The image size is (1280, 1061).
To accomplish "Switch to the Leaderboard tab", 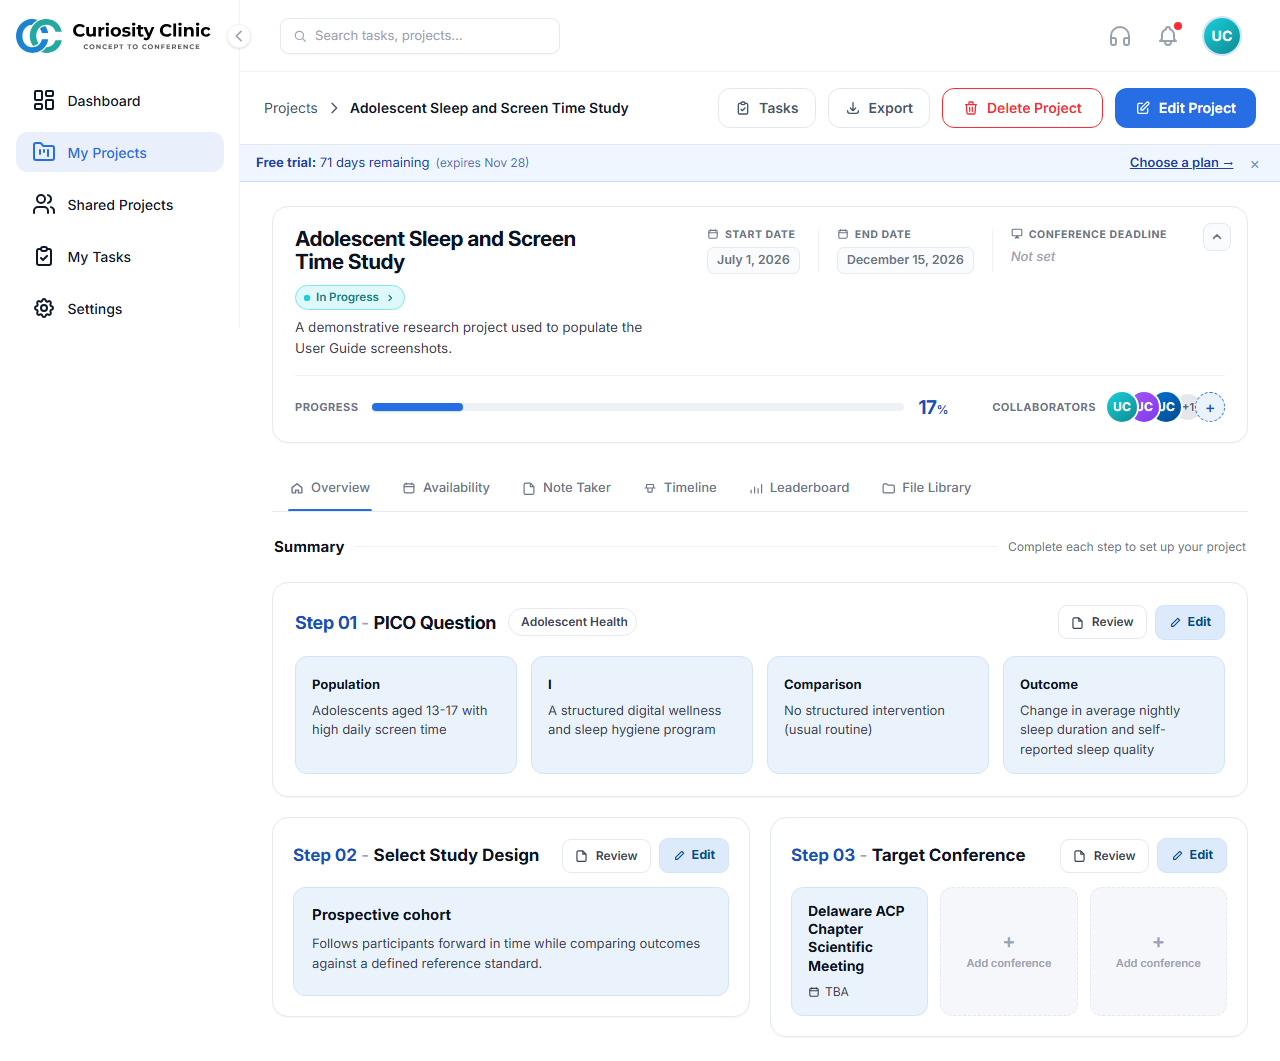I will pyautogui.click(x=799, y=488).
